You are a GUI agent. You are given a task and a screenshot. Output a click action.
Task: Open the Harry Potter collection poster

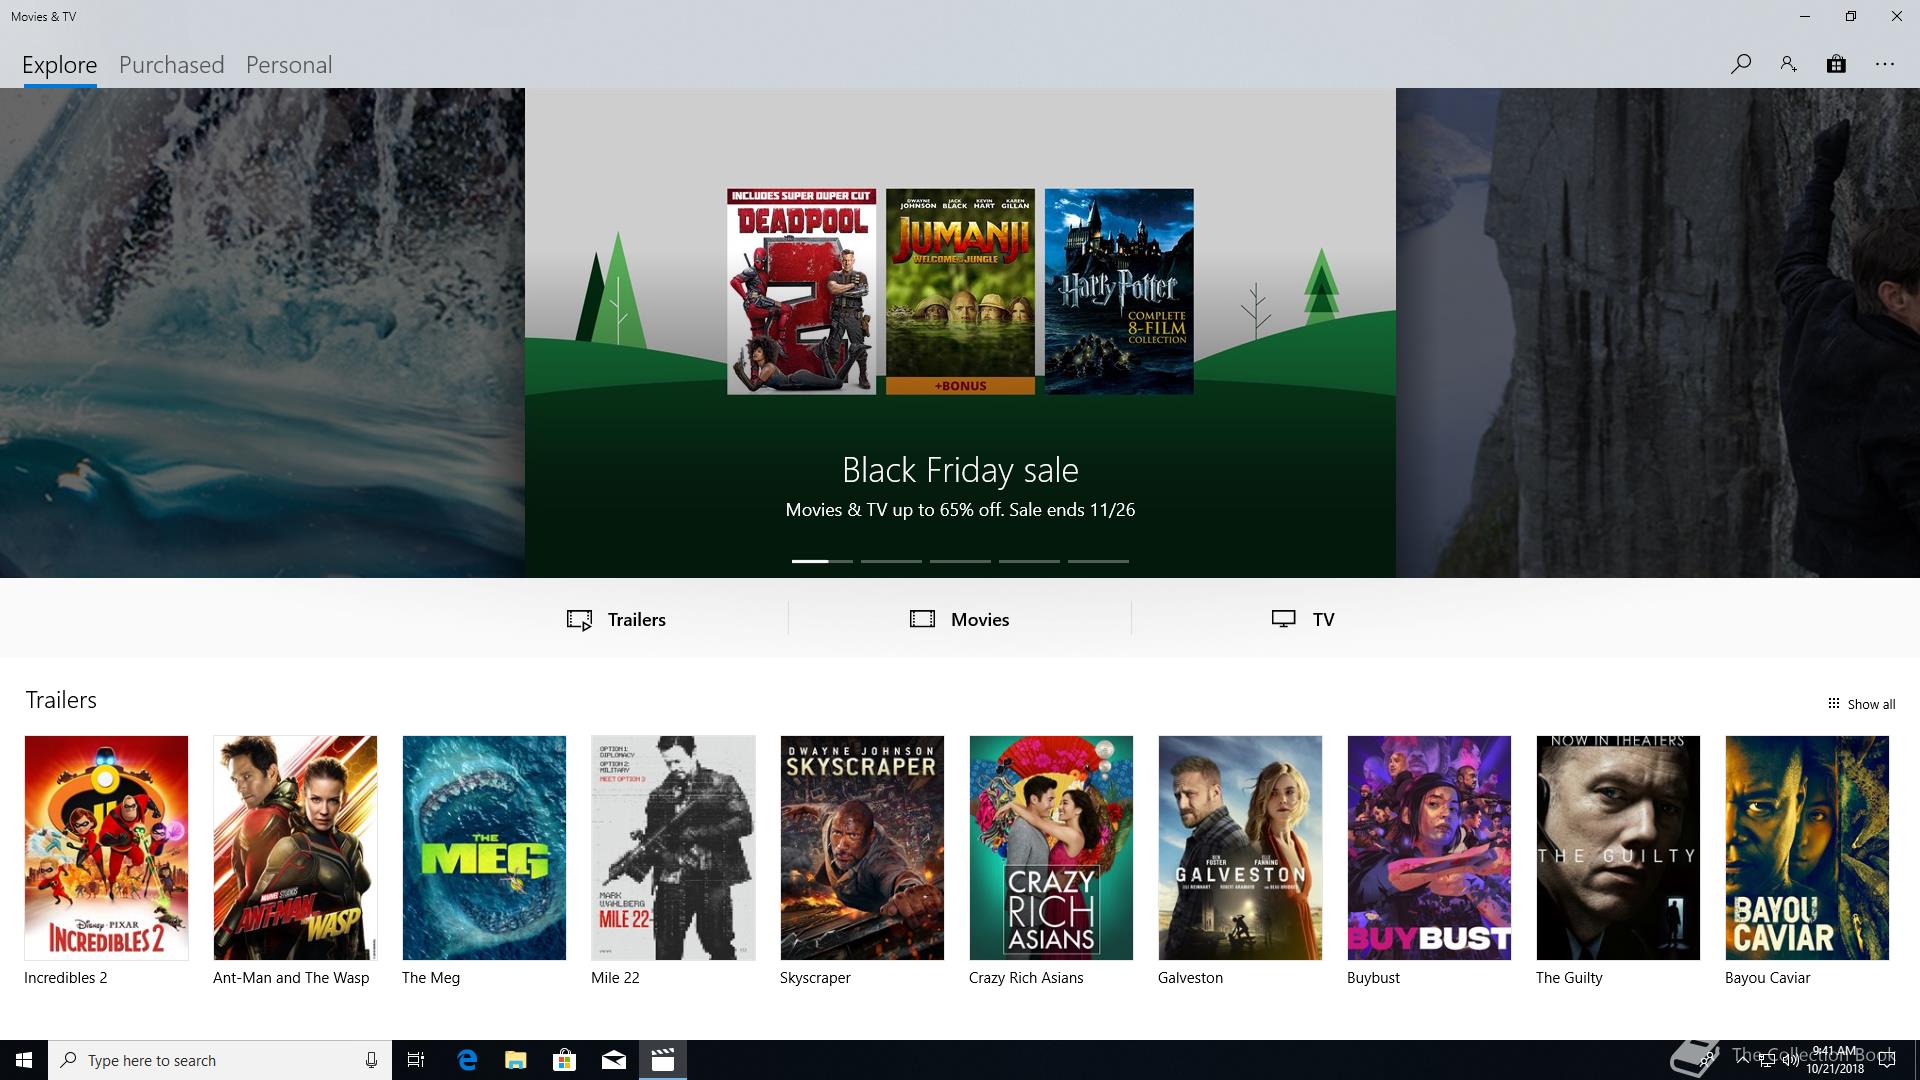(x=1119, y=291)
